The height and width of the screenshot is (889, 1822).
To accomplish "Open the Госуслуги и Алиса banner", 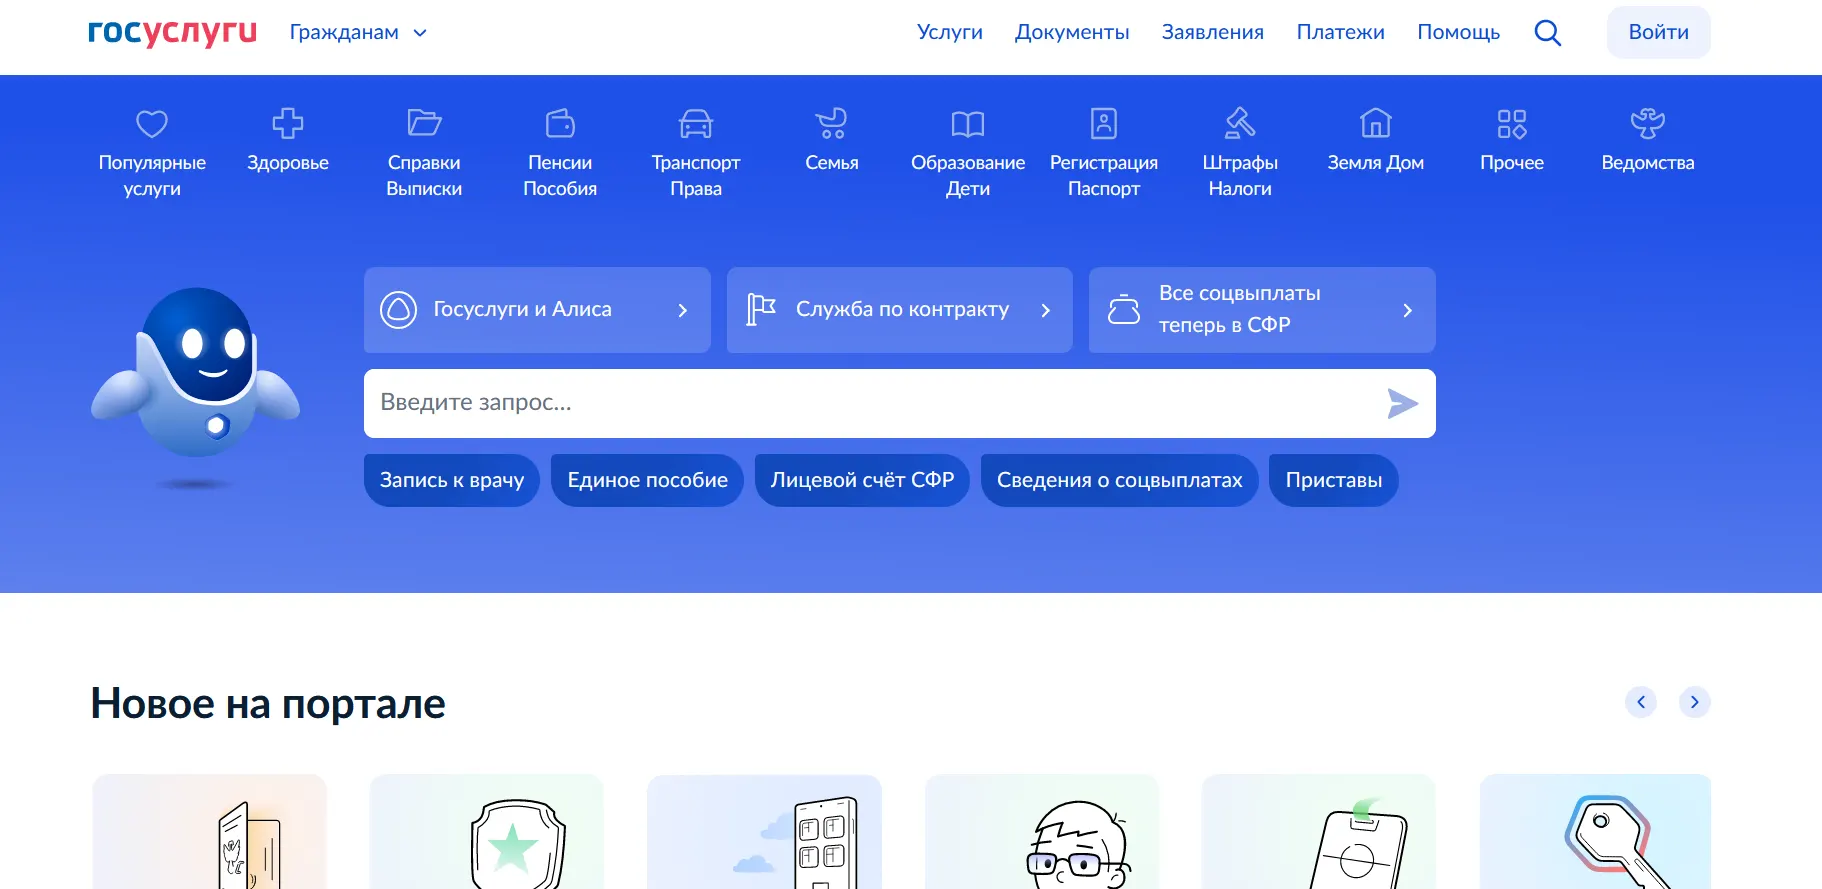I will 537,310.
